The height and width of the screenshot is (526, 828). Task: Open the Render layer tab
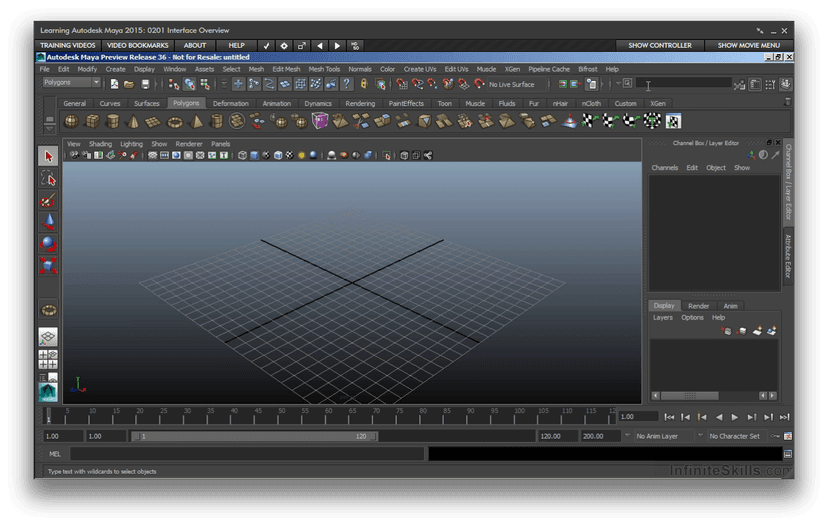click(x=698, y=306)
